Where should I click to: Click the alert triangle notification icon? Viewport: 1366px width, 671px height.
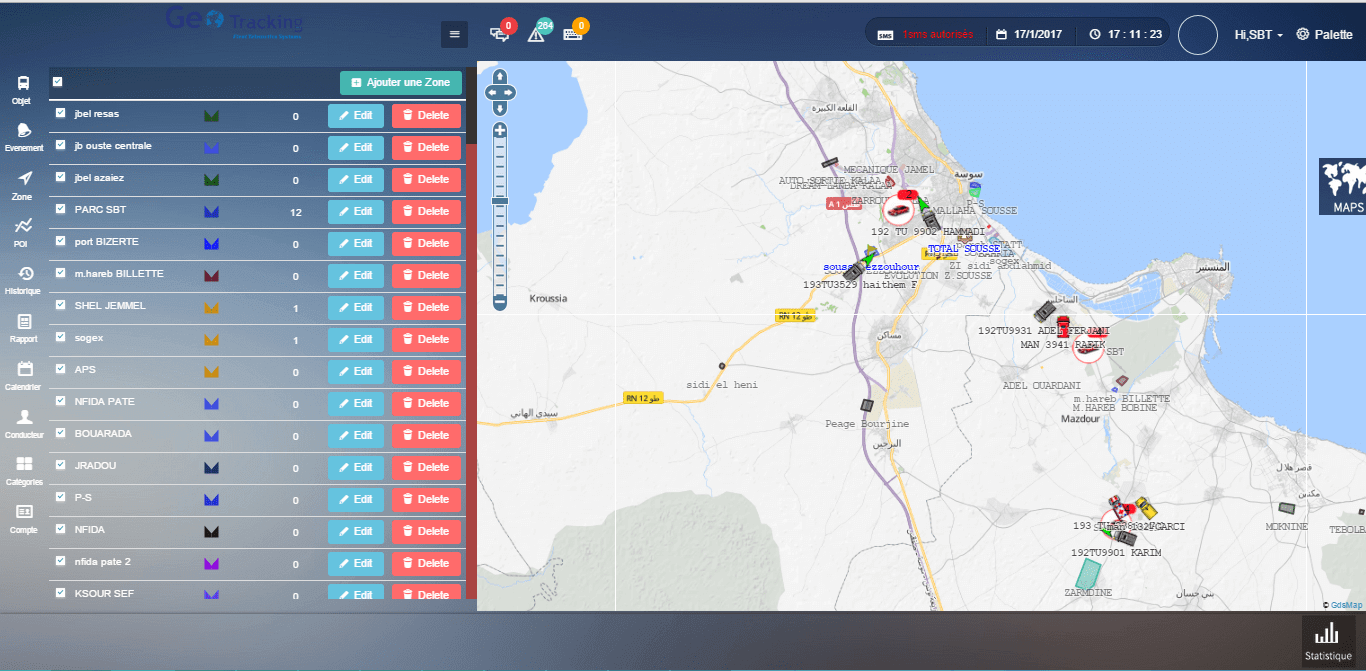[537, 34]
